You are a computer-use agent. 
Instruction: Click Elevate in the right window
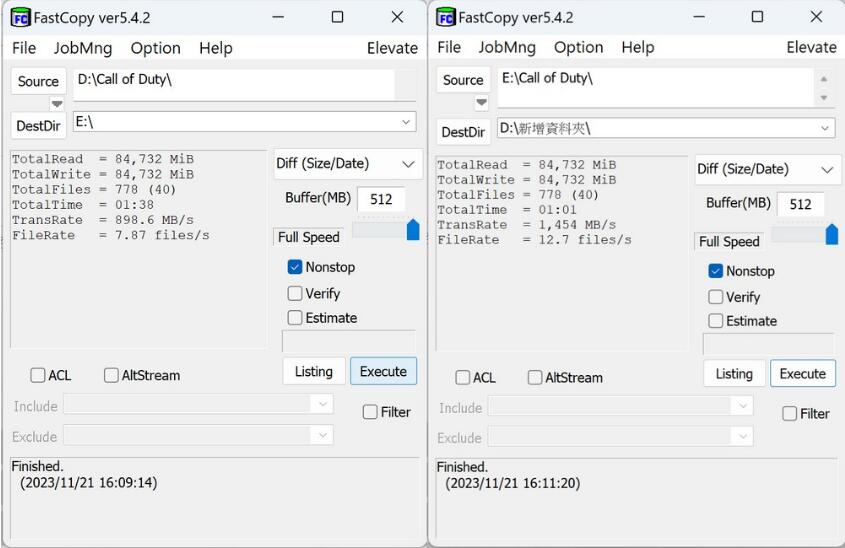pyautogui.click(x=812, y=47)
